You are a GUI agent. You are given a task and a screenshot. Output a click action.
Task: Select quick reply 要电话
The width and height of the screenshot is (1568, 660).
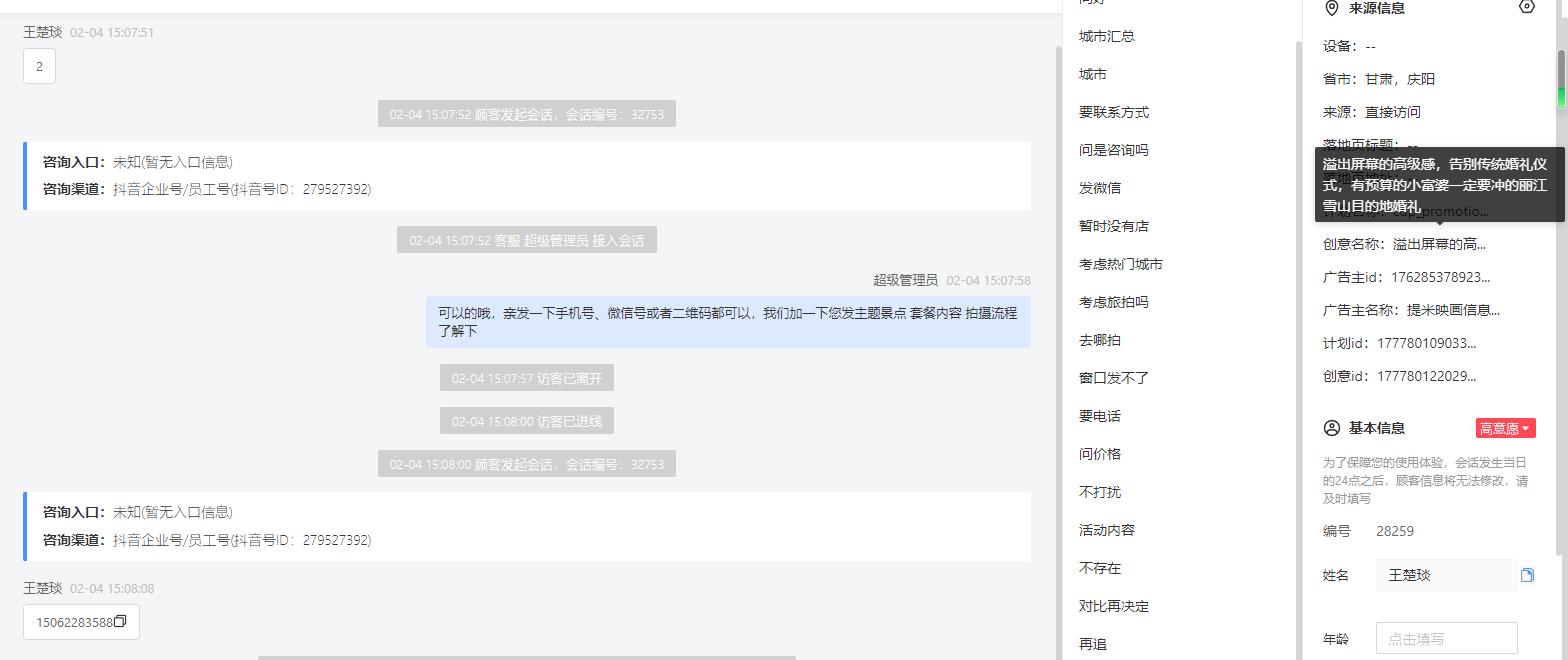1100,416
